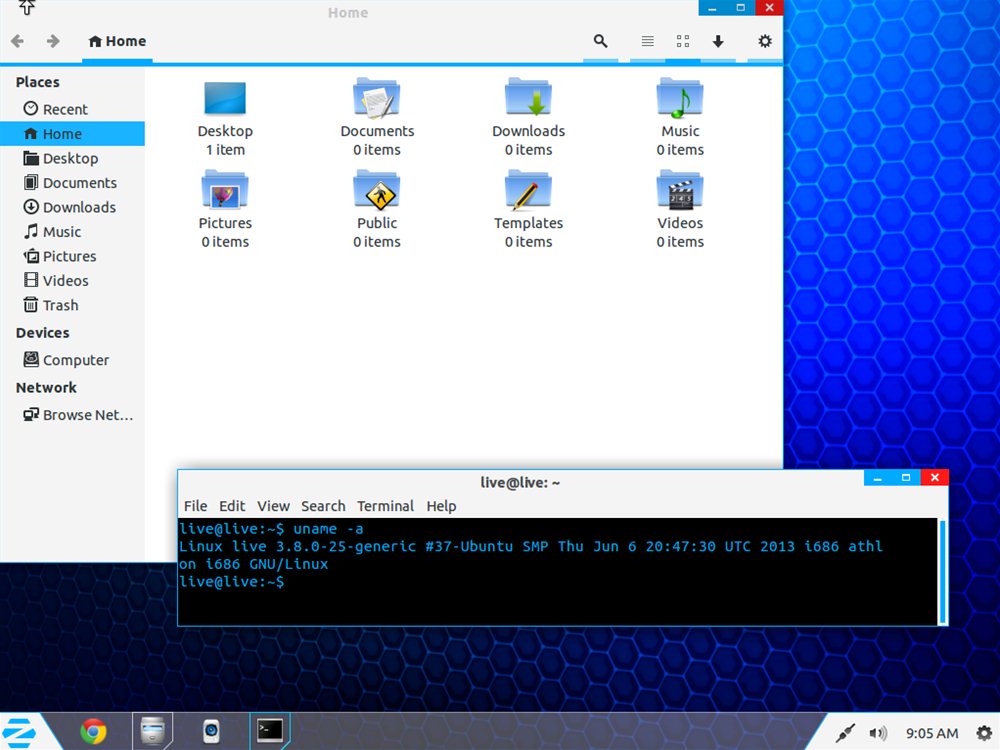Open the volume control in system tray
The width and height of the screenshot is (1000, 750).
point(878,733)
